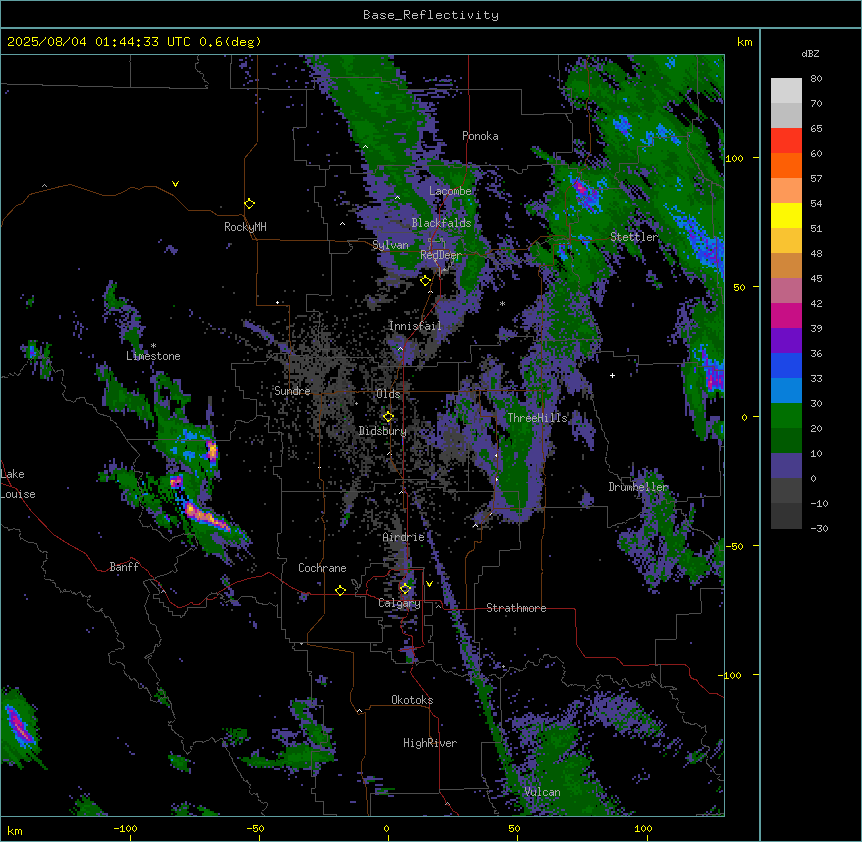Click the Okotoks label

tap(412, 700)
